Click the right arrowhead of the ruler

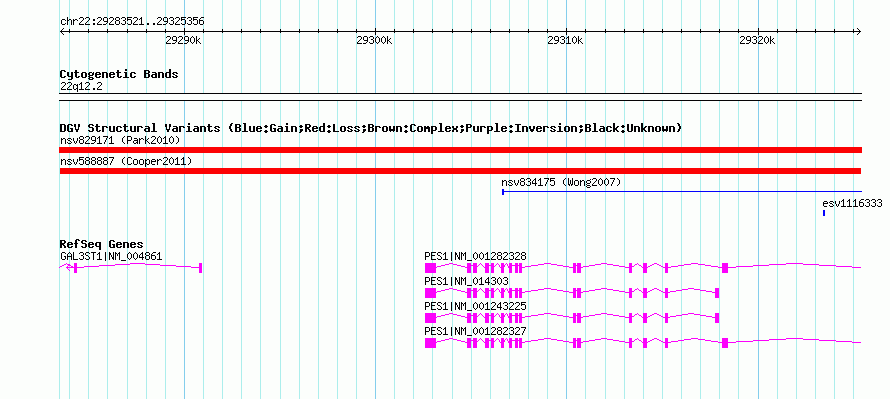858,31
